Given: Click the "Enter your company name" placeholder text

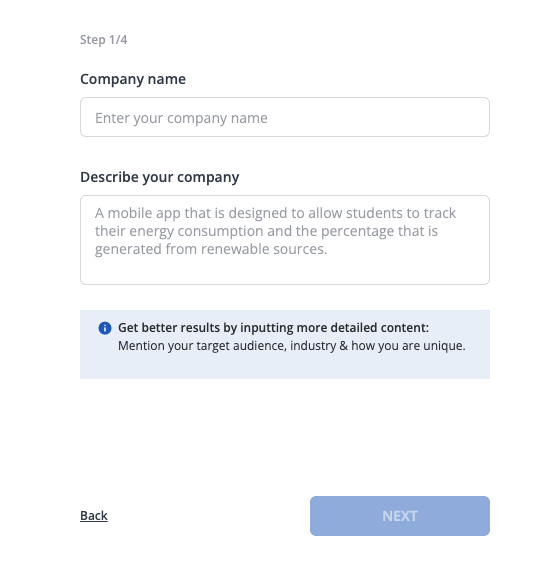Looking at the screenshot, I should tap(181, 118).
